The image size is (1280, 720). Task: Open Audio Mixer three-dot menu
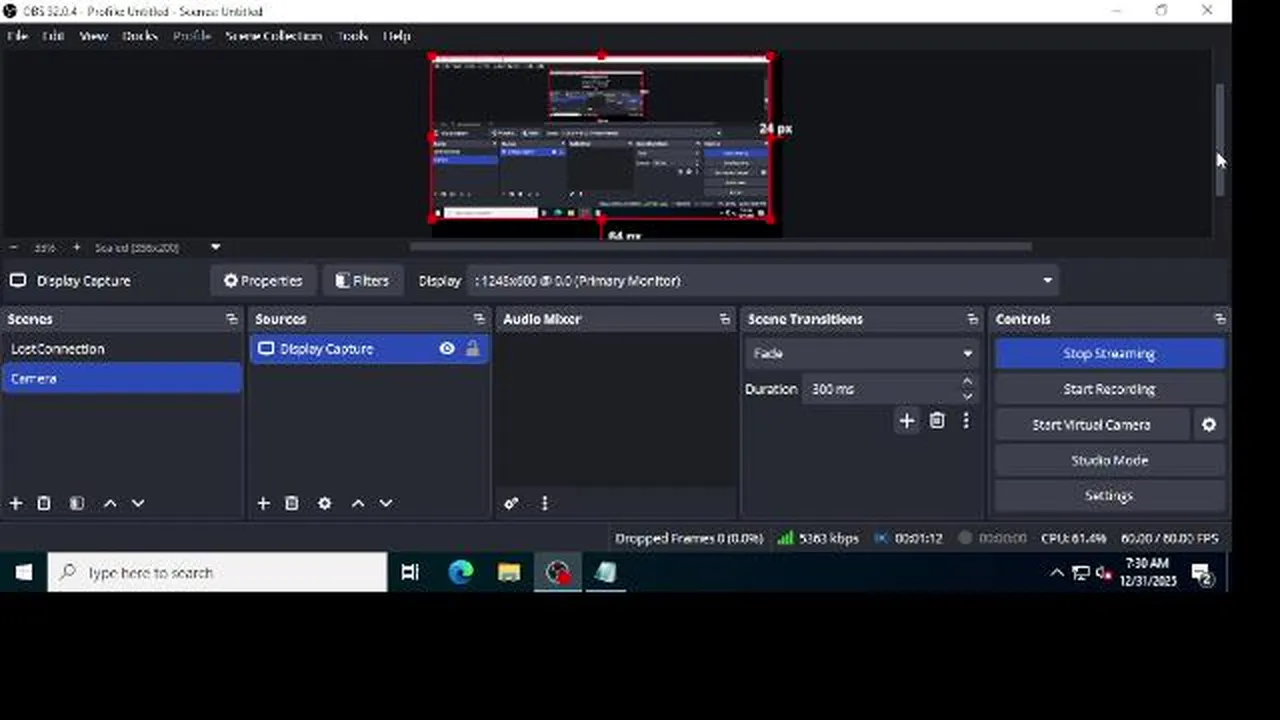pyautogui.click(x=544, y=503)
